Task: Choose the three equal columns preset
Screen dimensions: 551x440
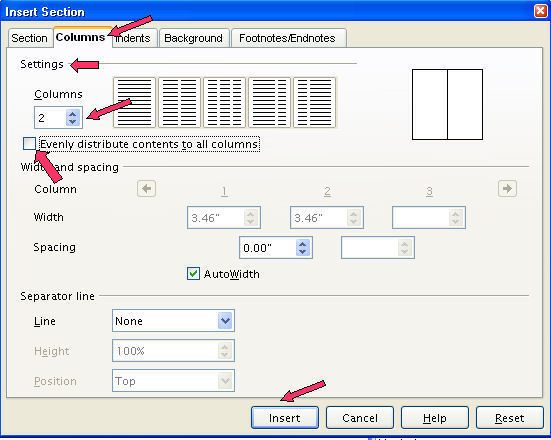Action: [x=224, y=102]
